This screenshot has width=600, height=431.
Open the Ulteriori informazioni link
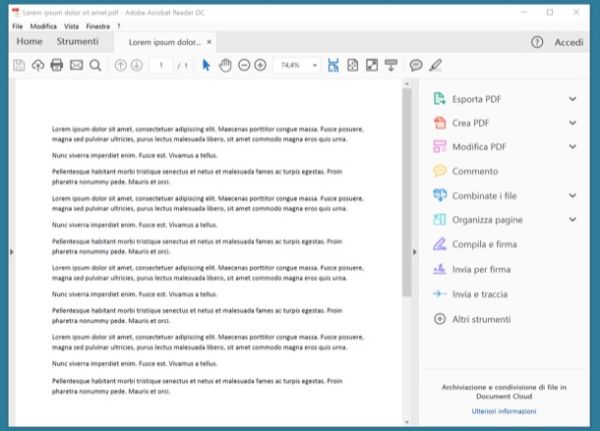505,411
